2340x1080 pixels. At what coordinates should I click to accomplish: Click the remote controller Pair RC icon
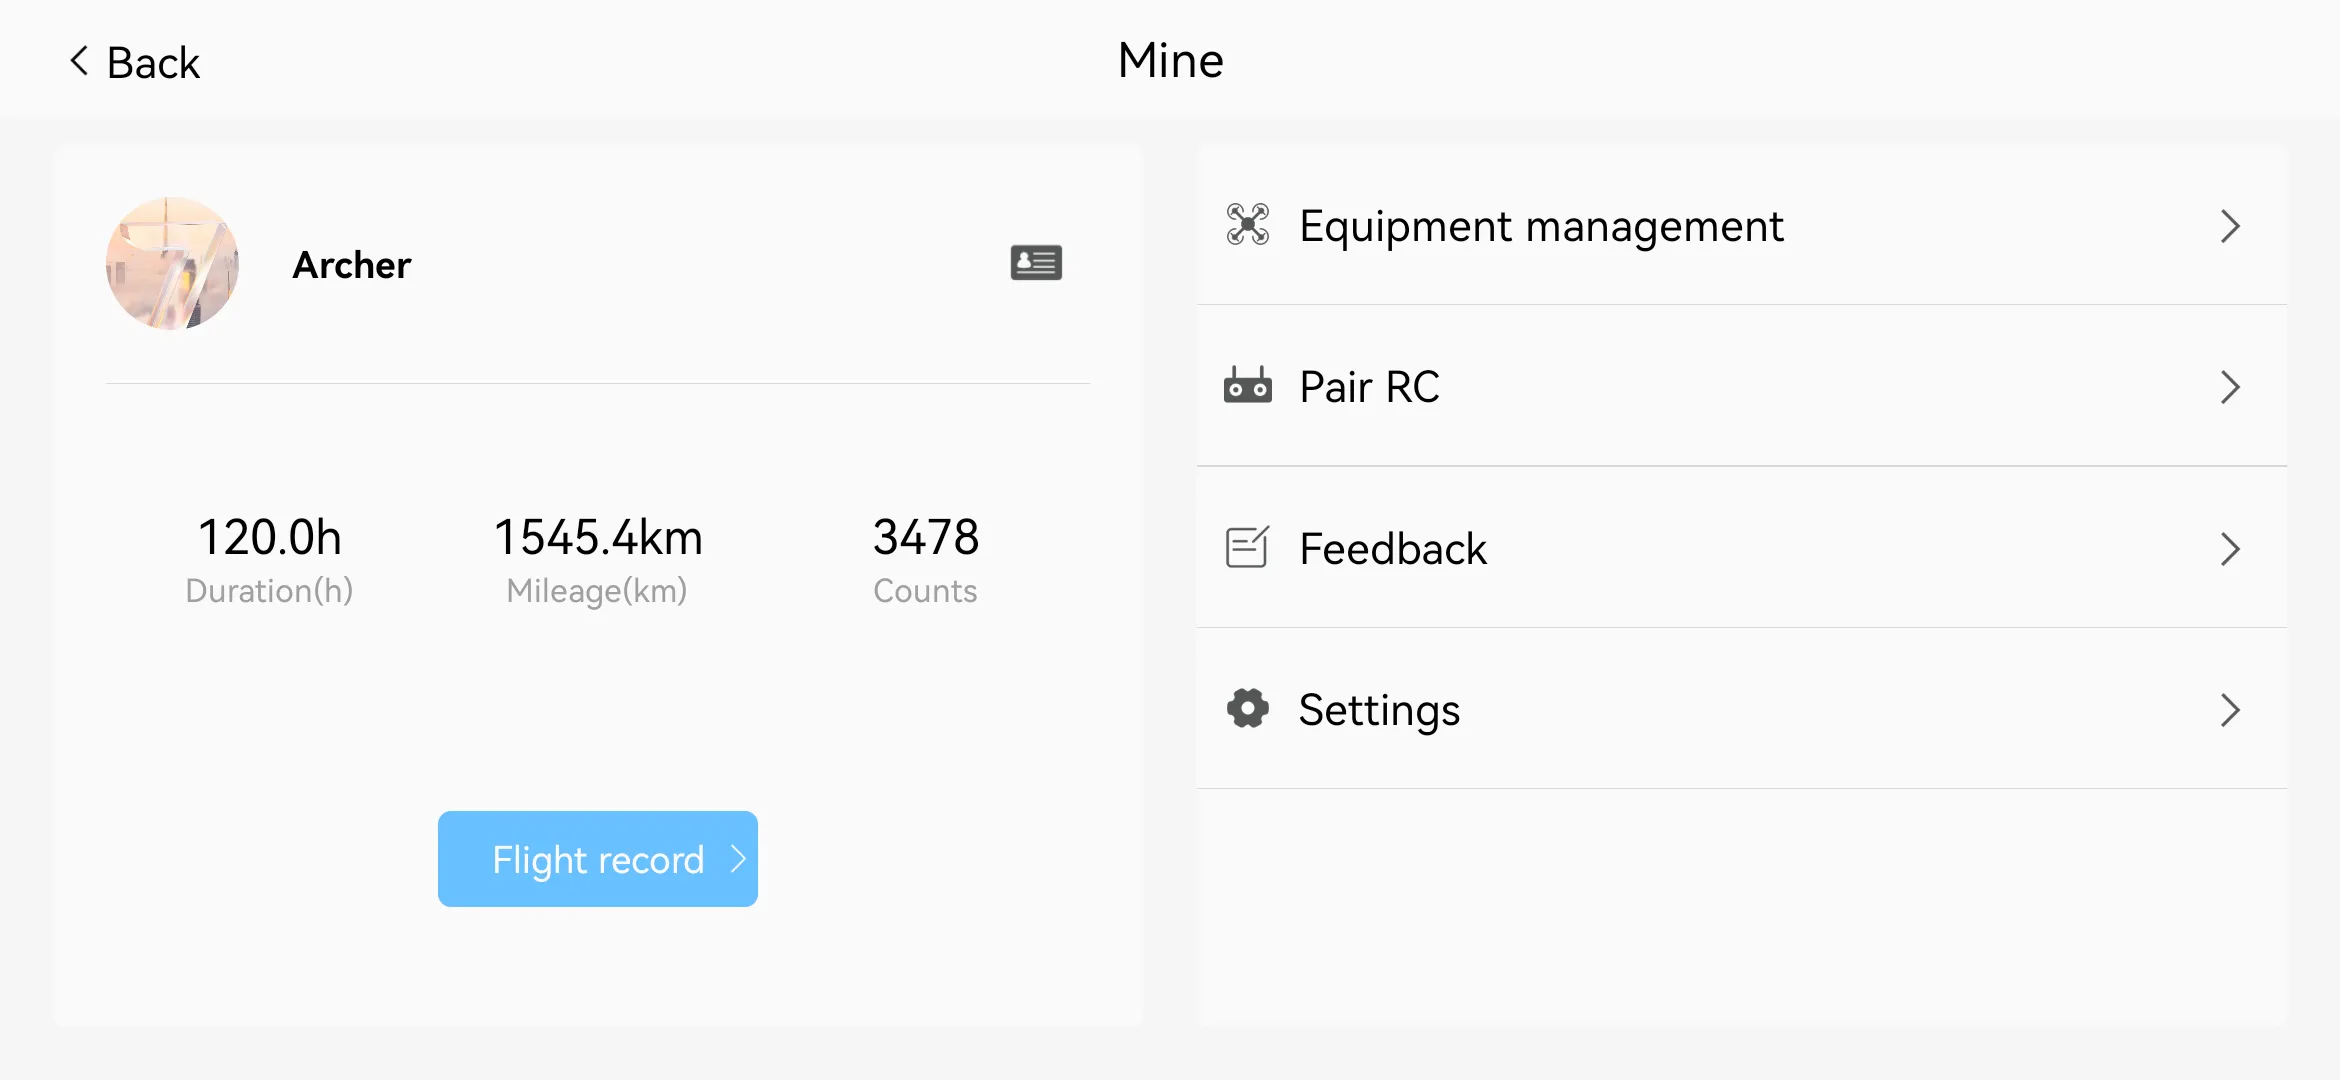[x=1248, y=385]
